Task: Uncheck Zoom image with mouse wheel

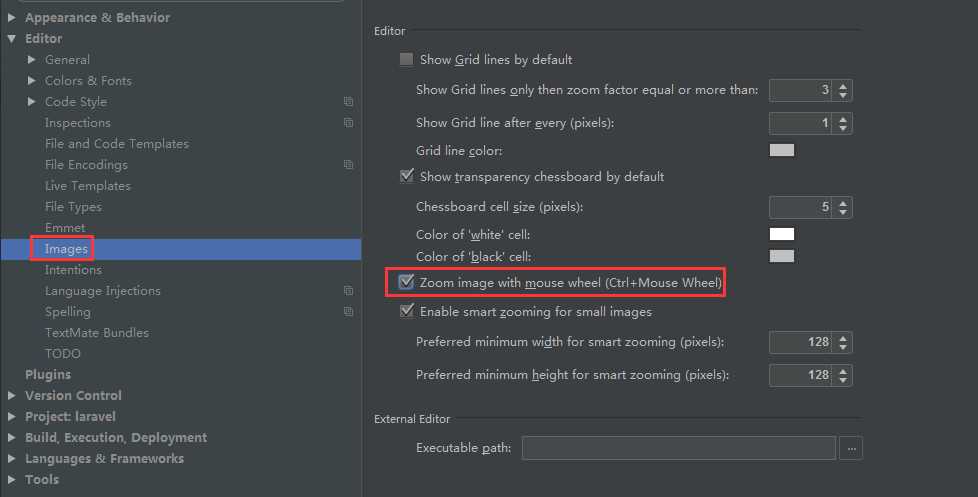Action: tap(406, 283)
